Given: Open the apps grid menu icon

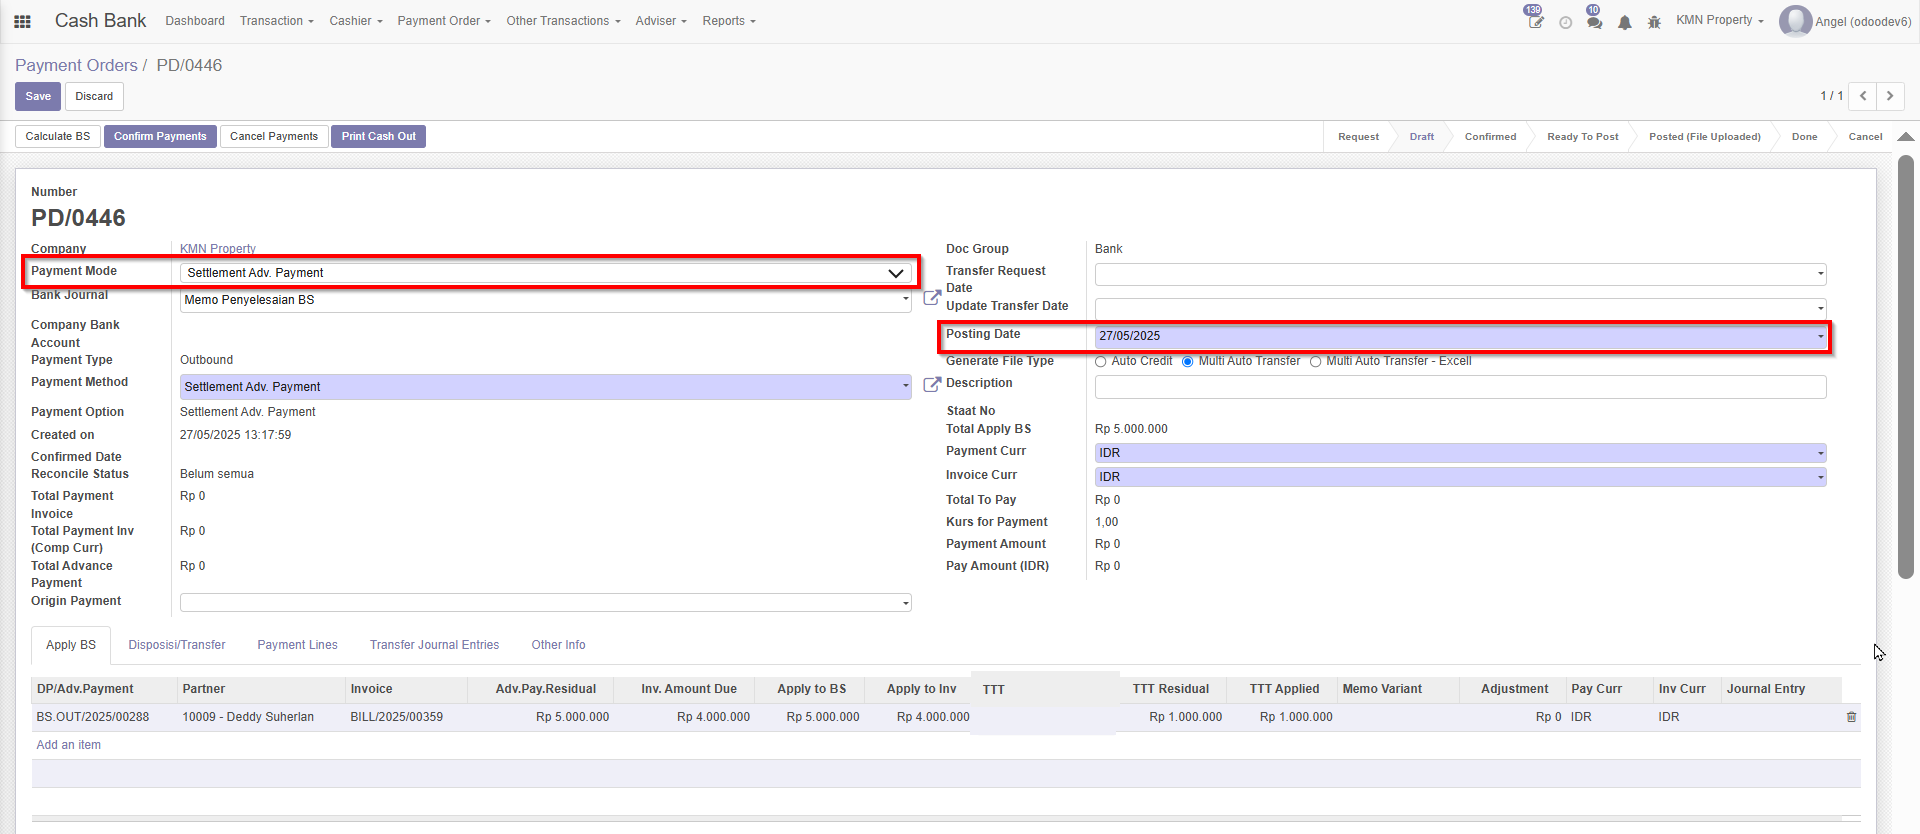Looking at the screenshot, I should [x=22, y=21].
